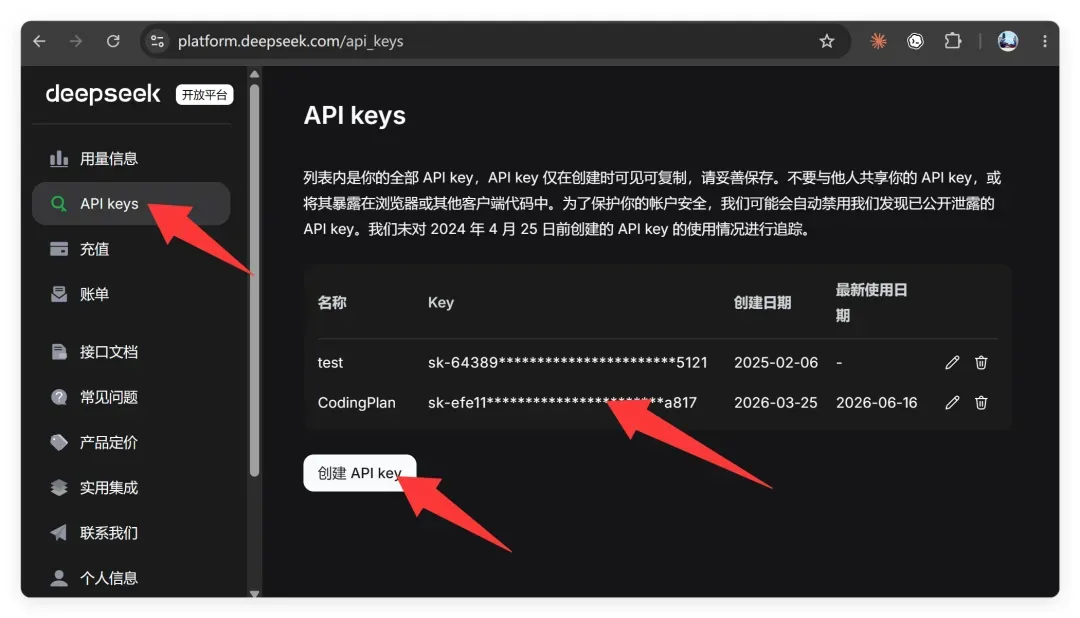Open 实用集成 in the sidebar
The height and width of the screenshot is (618, 1080).
point(131,488)
